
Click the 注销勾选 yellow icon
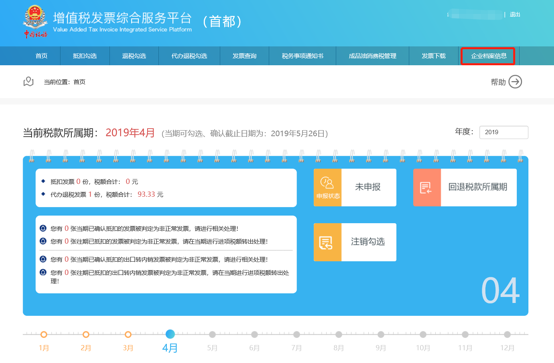pyautogui.click(x=328, y=242)
